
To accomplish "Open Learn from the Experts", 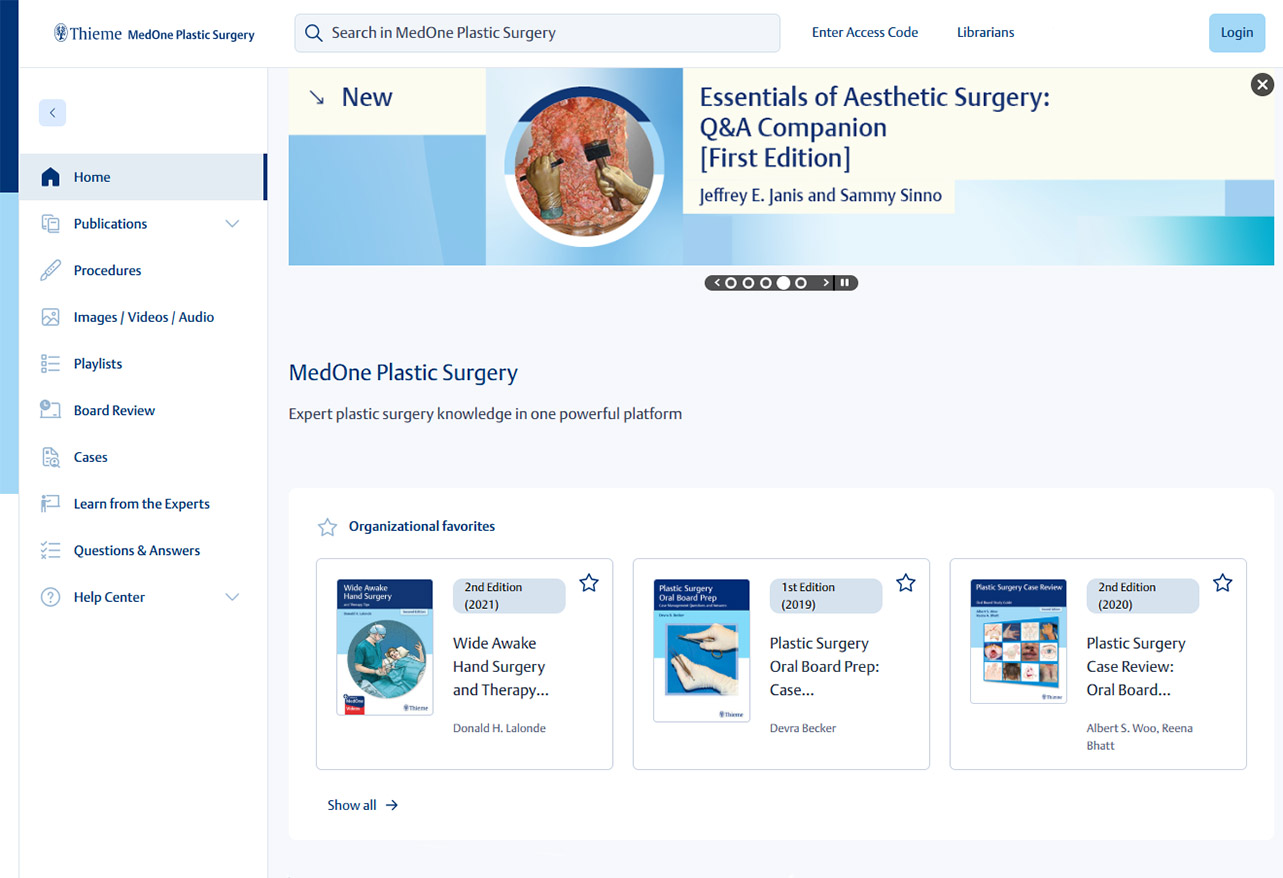I will click(141, 503).
